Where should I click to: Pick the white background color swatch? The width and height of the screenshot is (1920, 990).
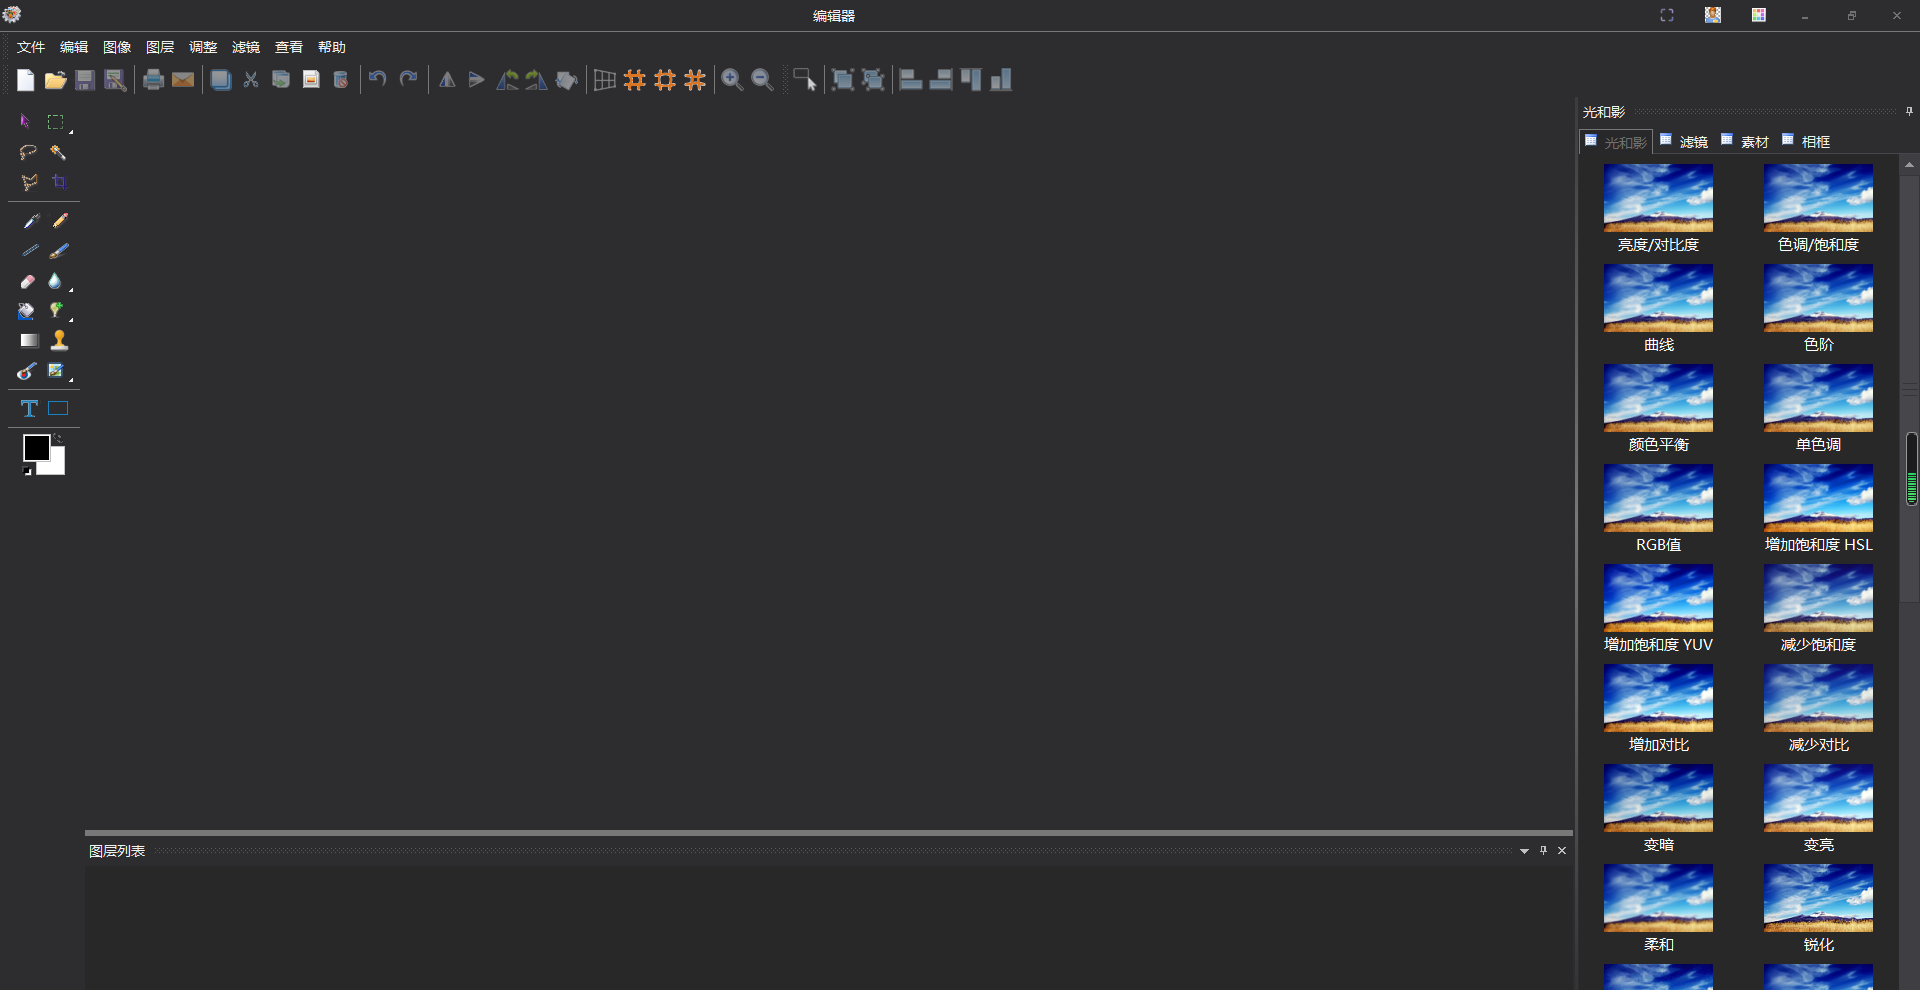[57, 467]
